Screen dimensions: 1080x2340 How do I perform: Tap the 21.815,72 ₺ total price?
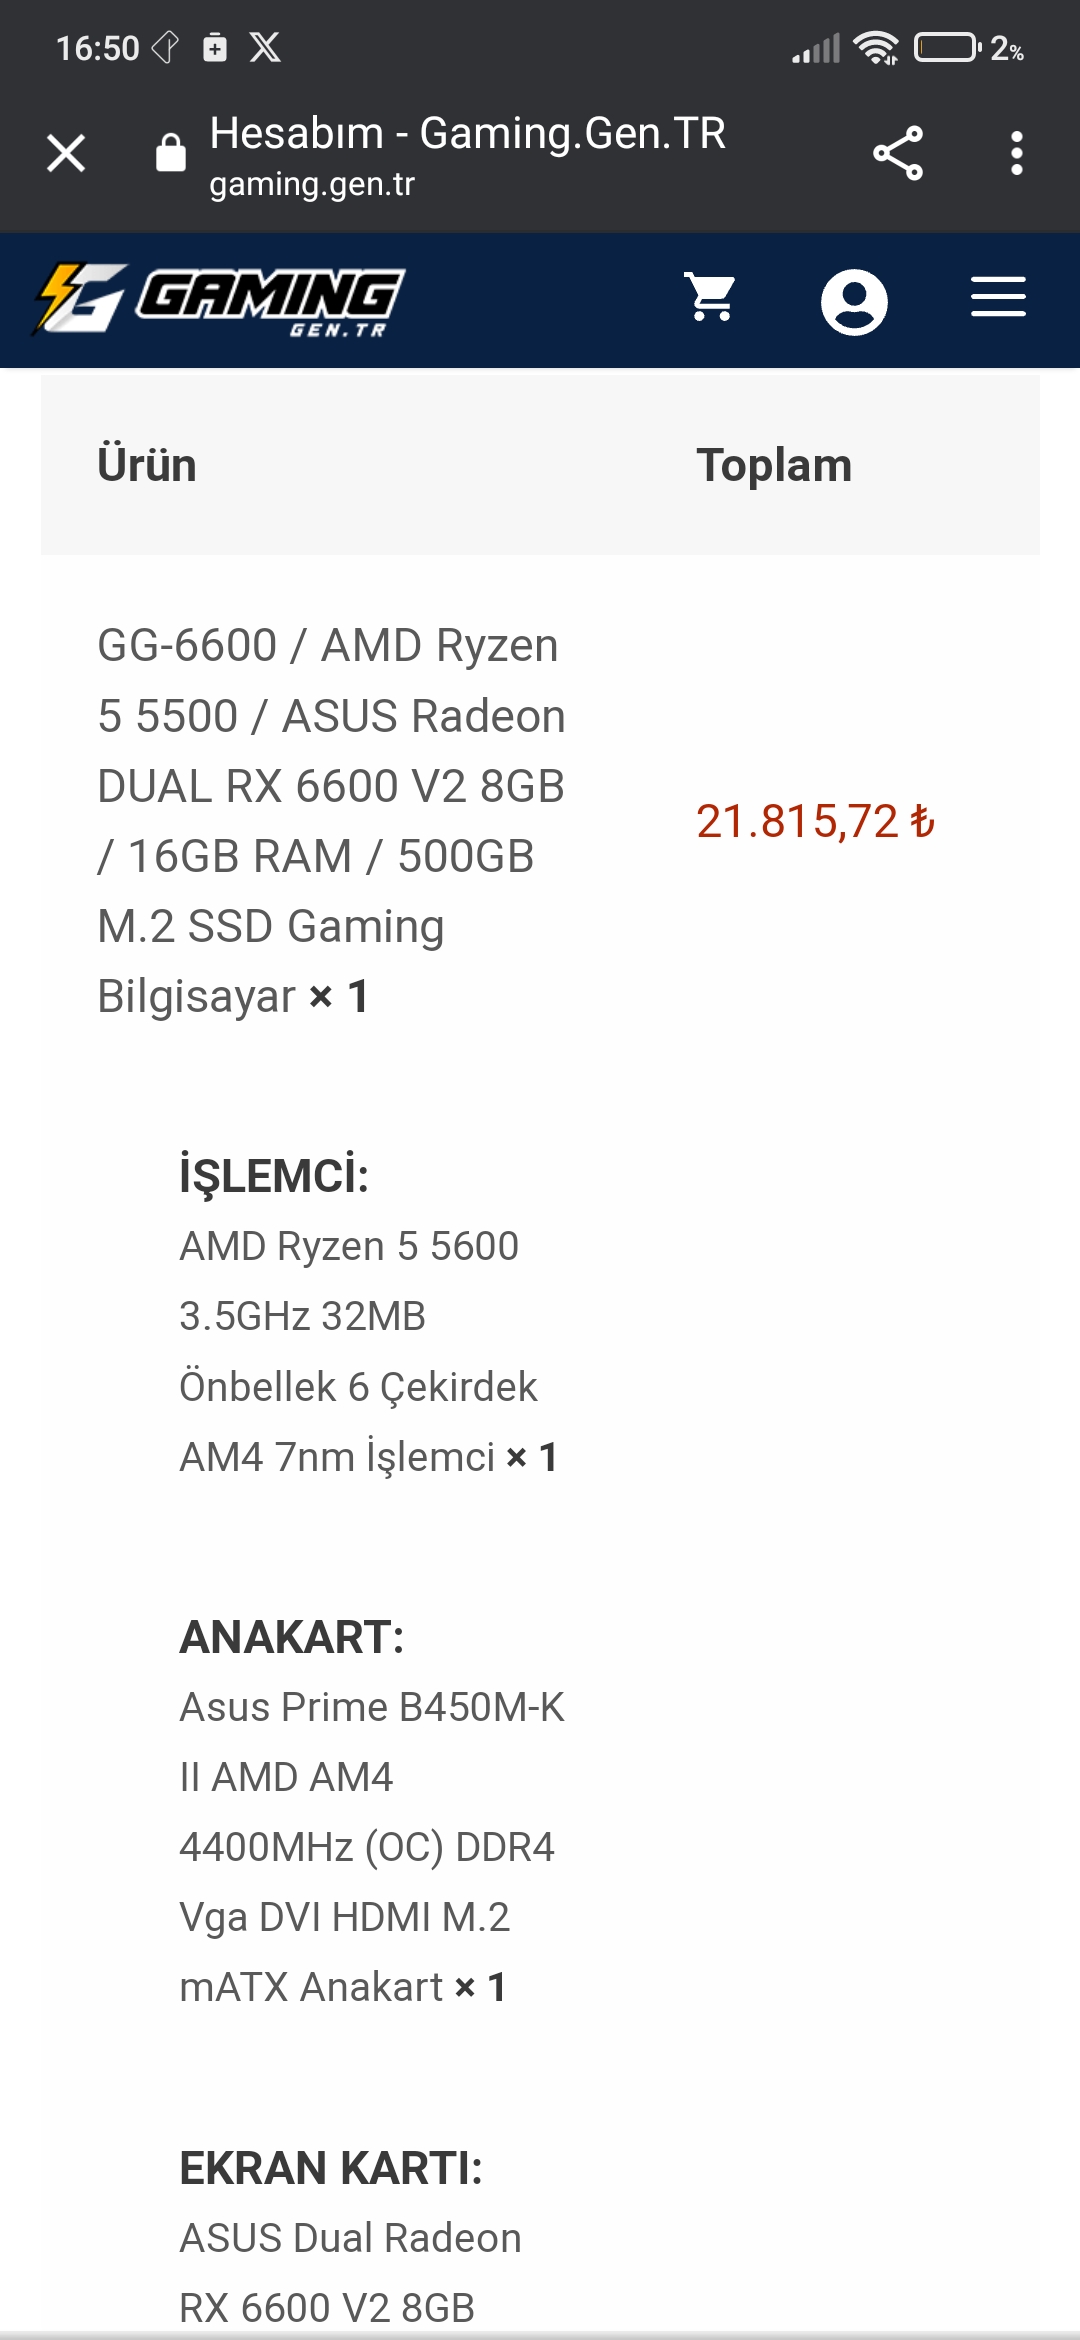point(815,822)
